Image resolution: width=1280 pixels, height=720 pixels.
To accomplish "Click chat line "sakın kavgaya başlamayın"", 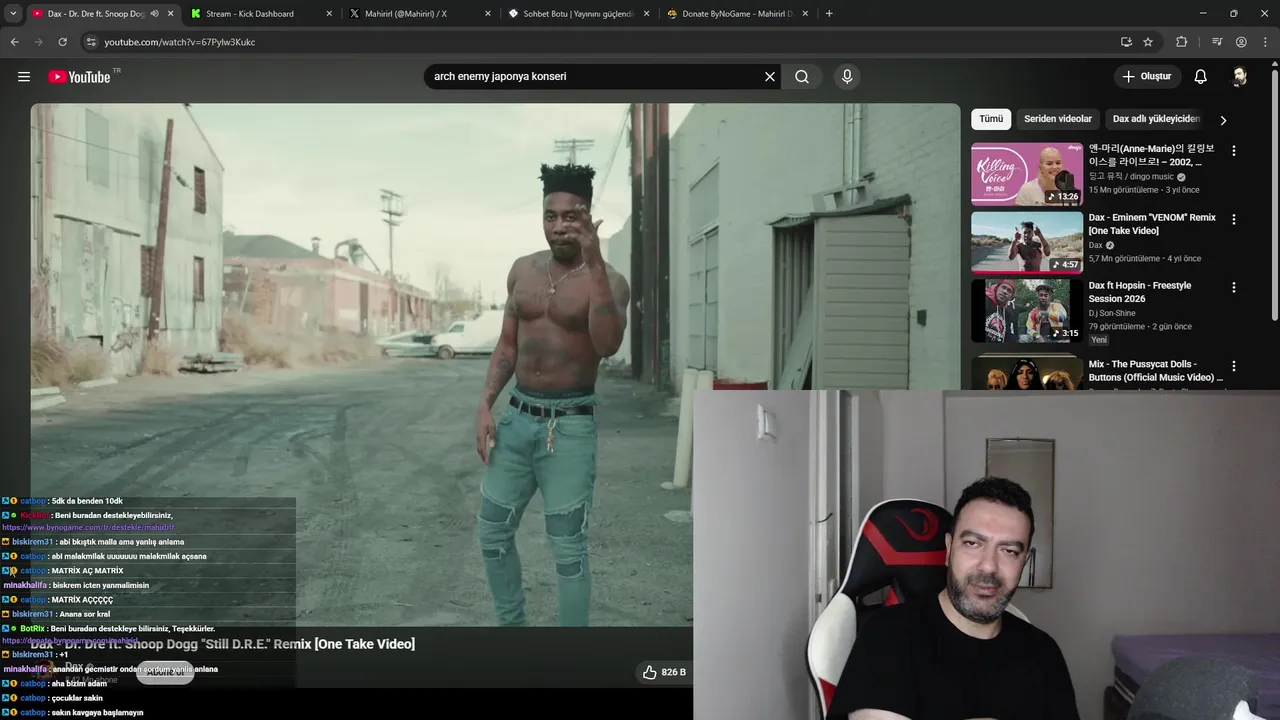I will pos(97,713).
